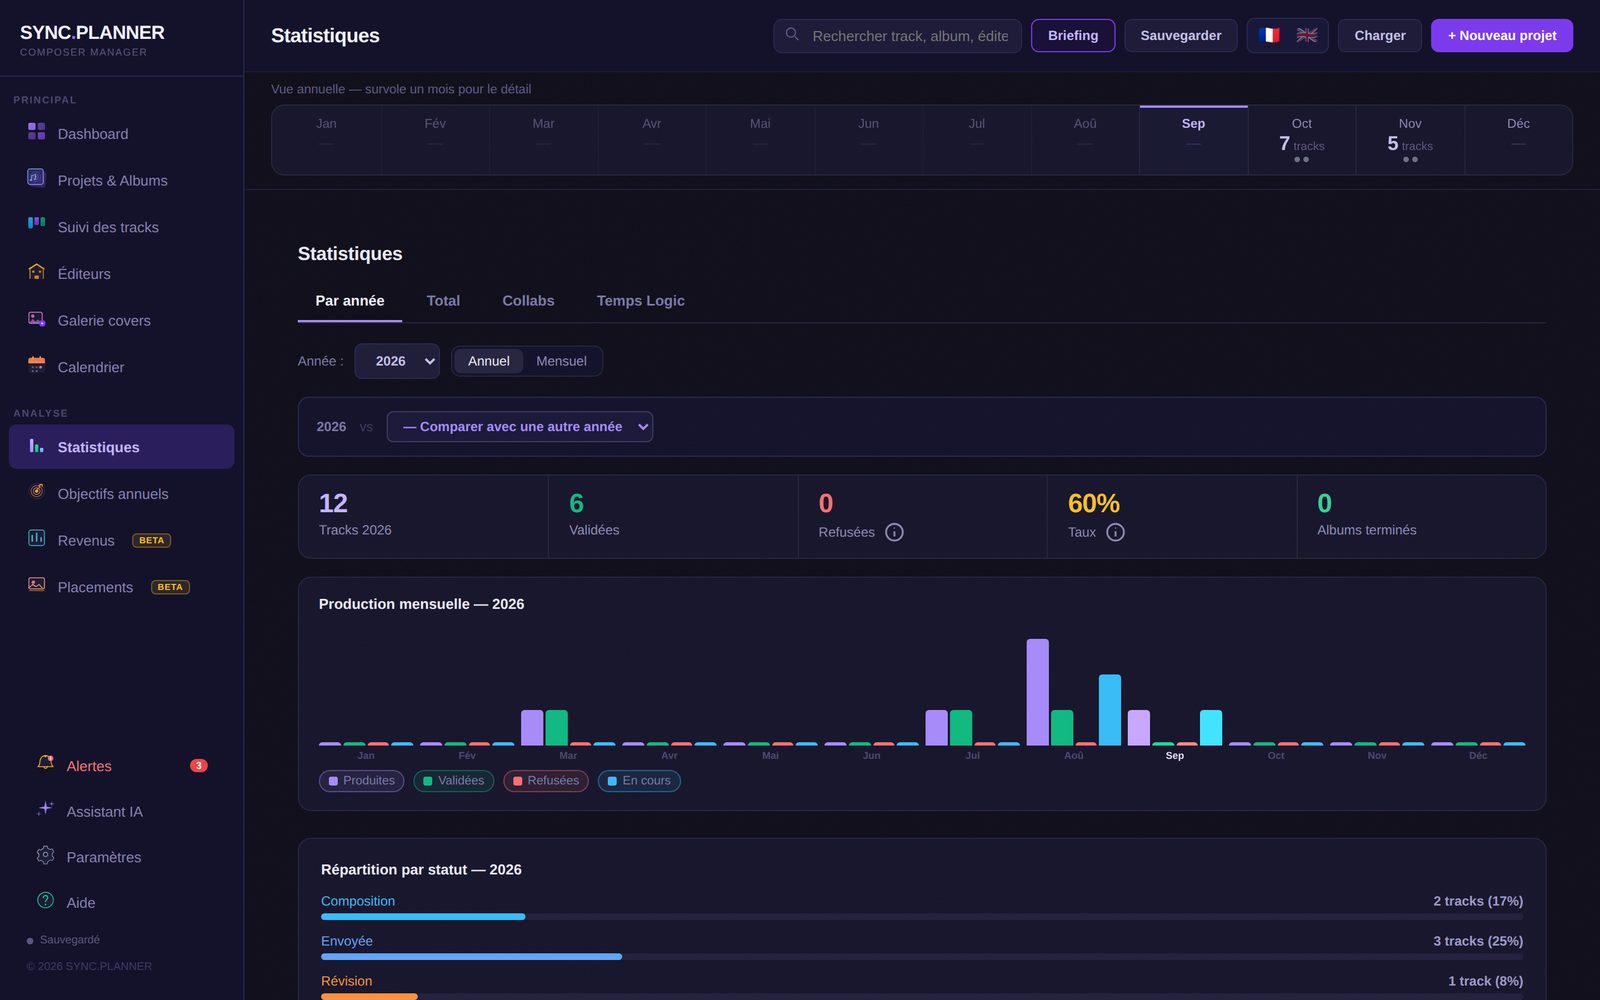
Task: Select the Nov month with 5 tracks
Action: coord(1410,140)
